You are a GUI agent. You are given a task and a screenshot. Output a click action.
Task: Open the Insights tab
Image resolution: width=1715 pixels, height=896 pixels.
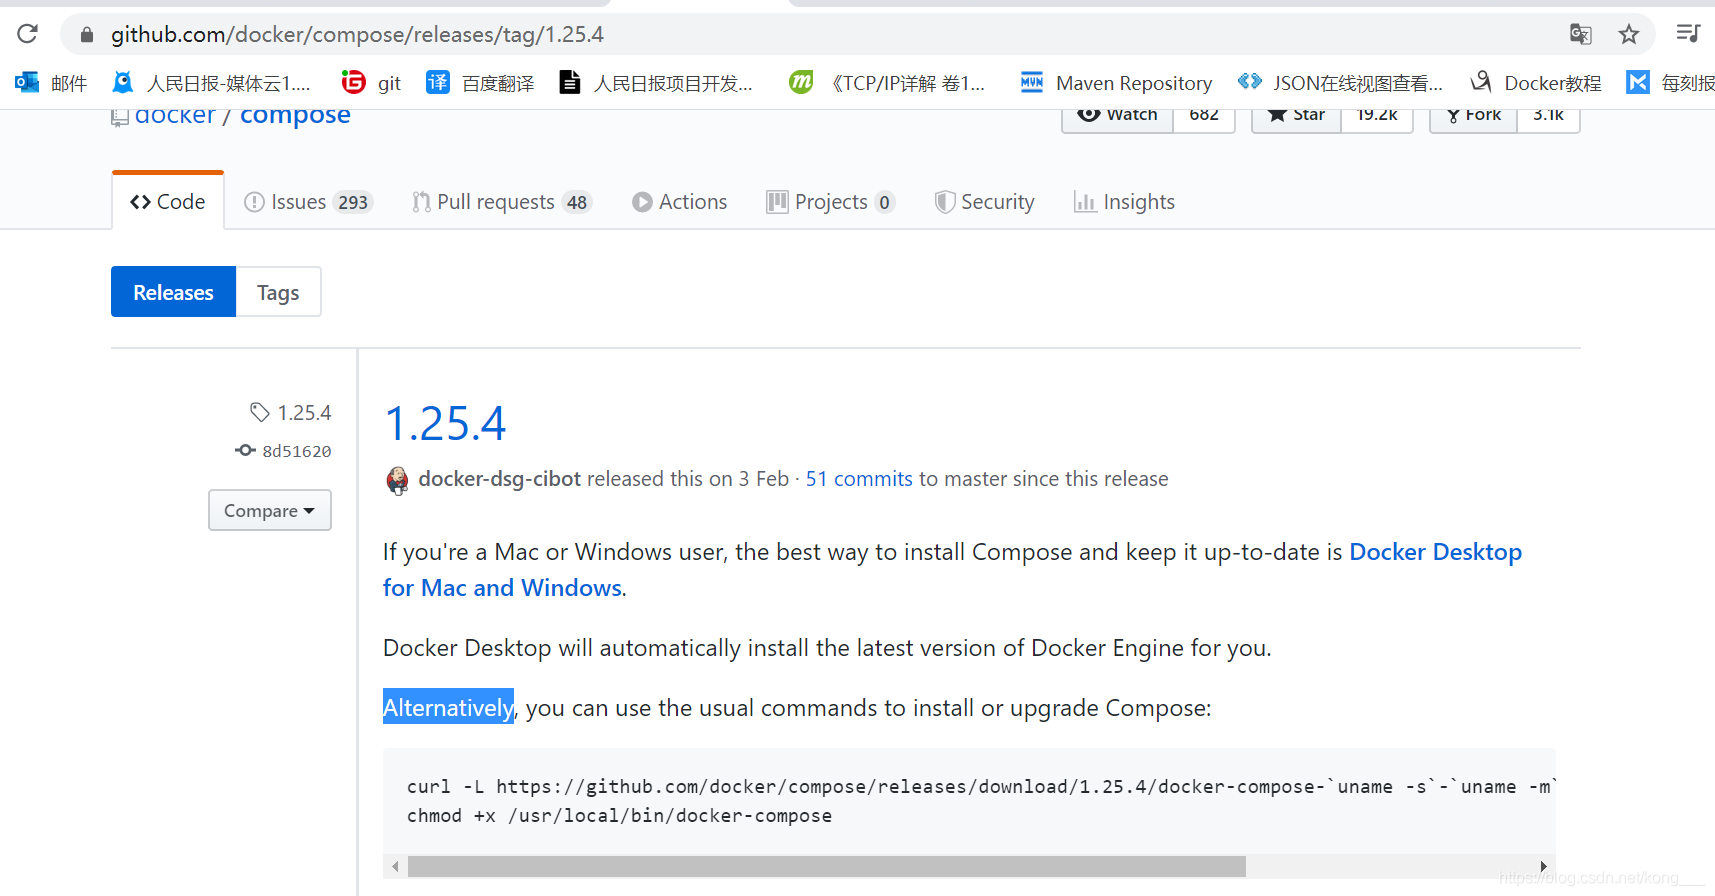(x=1125, y=202)
